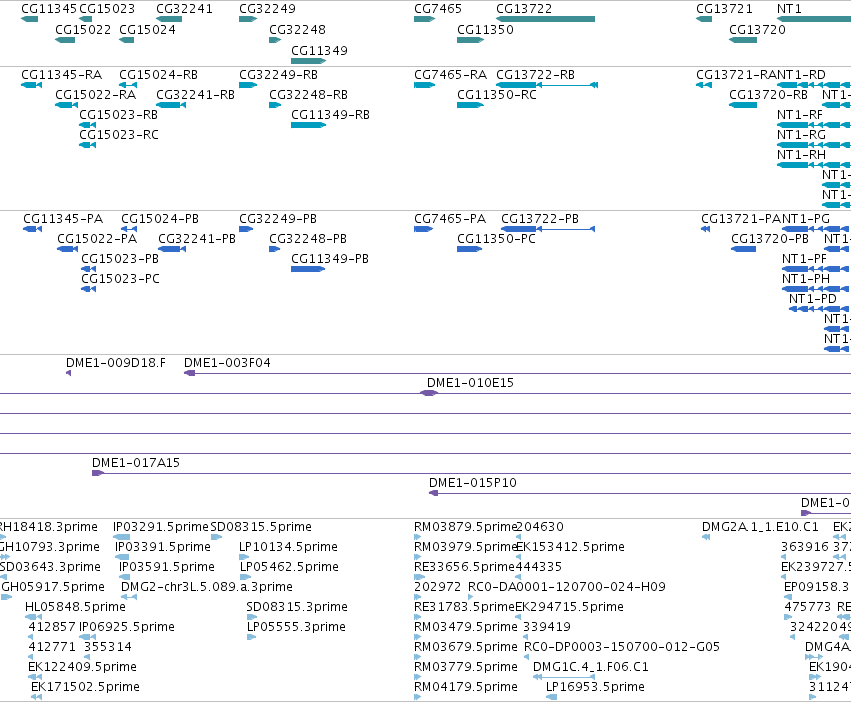Select transcript CG15024-RB
Screen dimensions: 851x702
(x=128, y=85)
